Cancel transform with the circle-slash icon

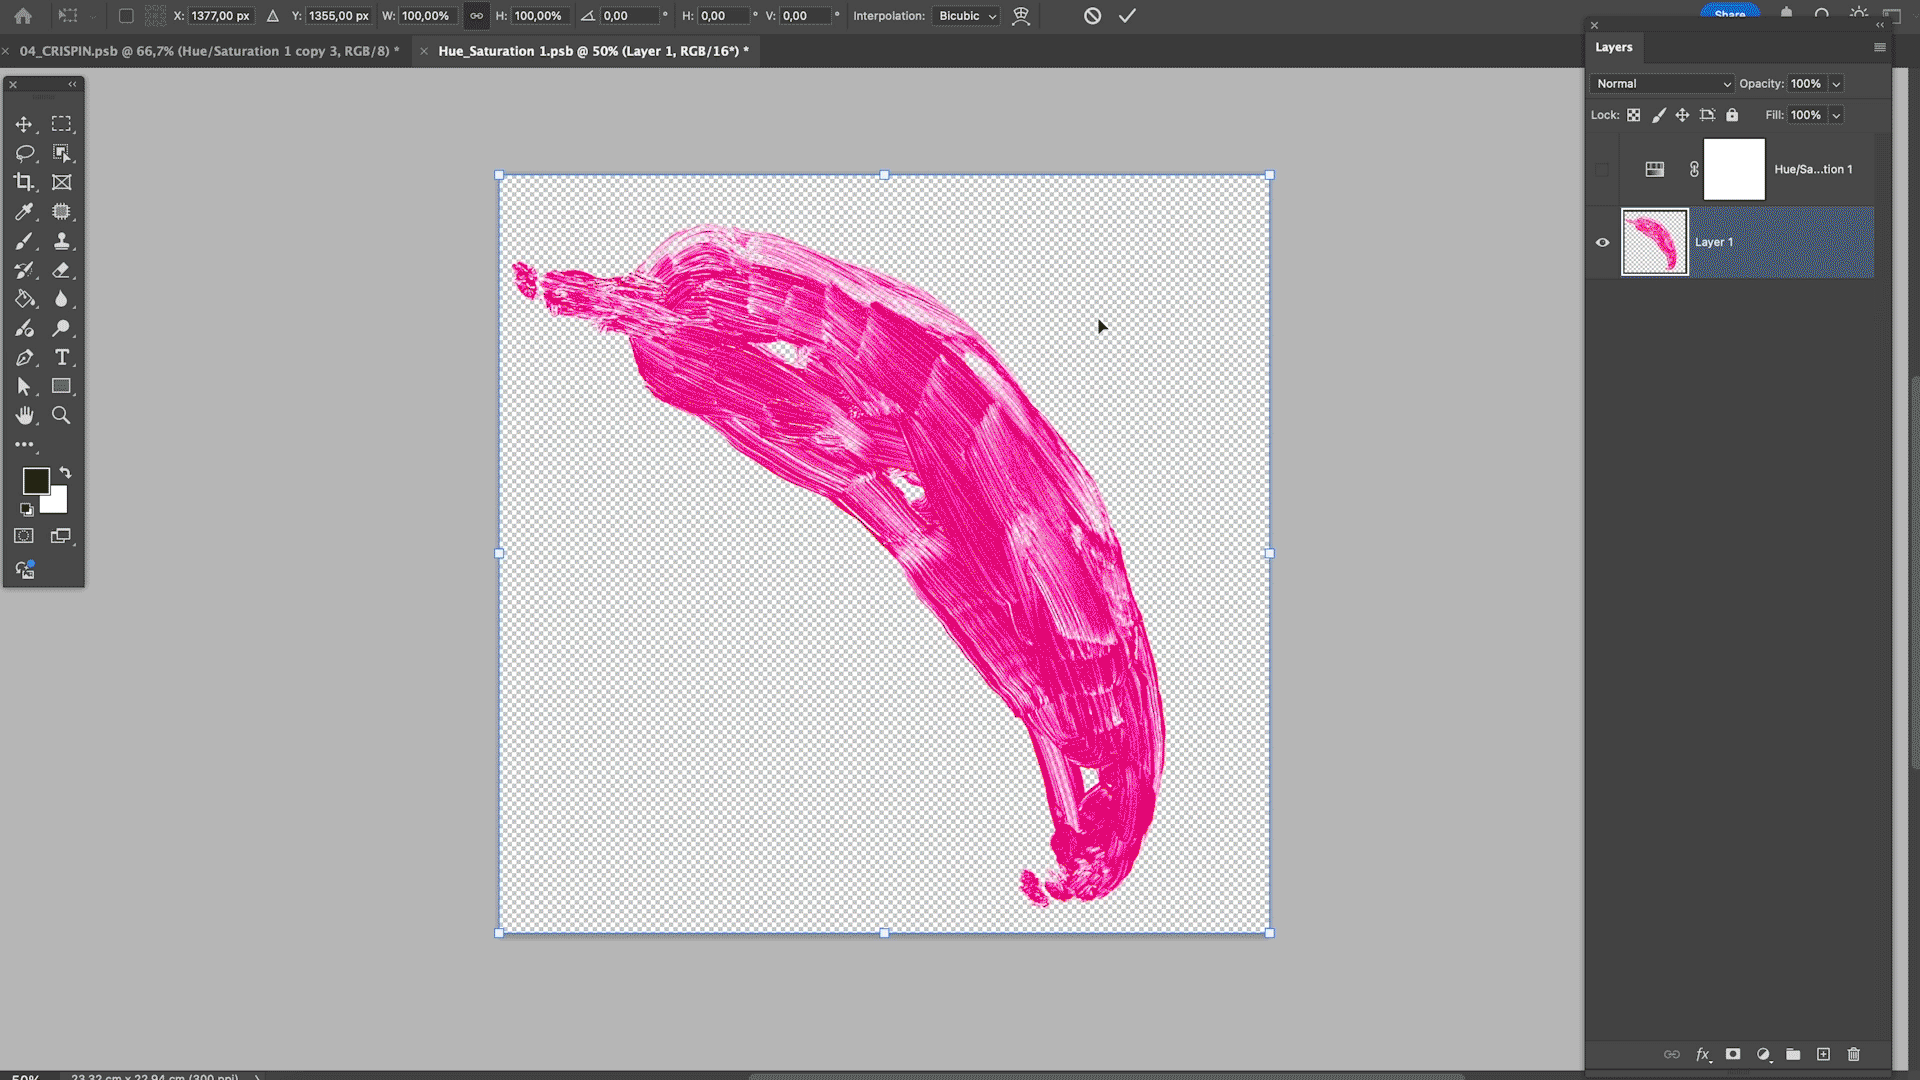click(x=1092, y=16)
